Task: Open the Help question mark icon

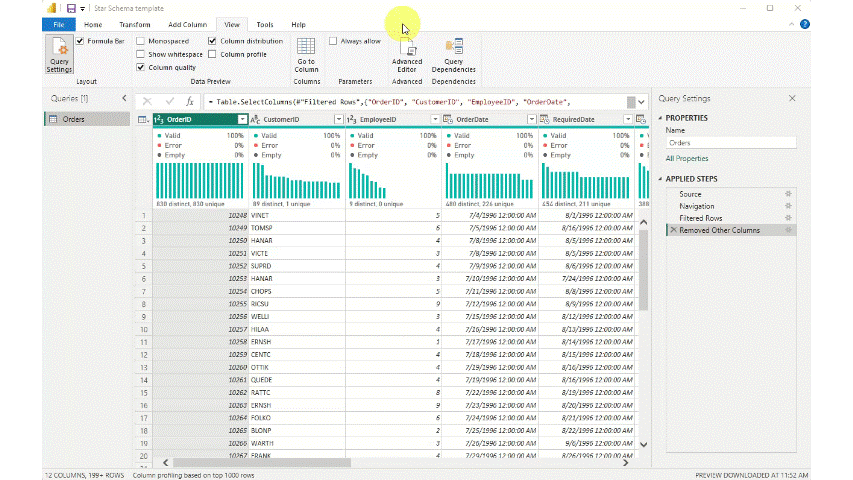Action: (x=804, y=24)
